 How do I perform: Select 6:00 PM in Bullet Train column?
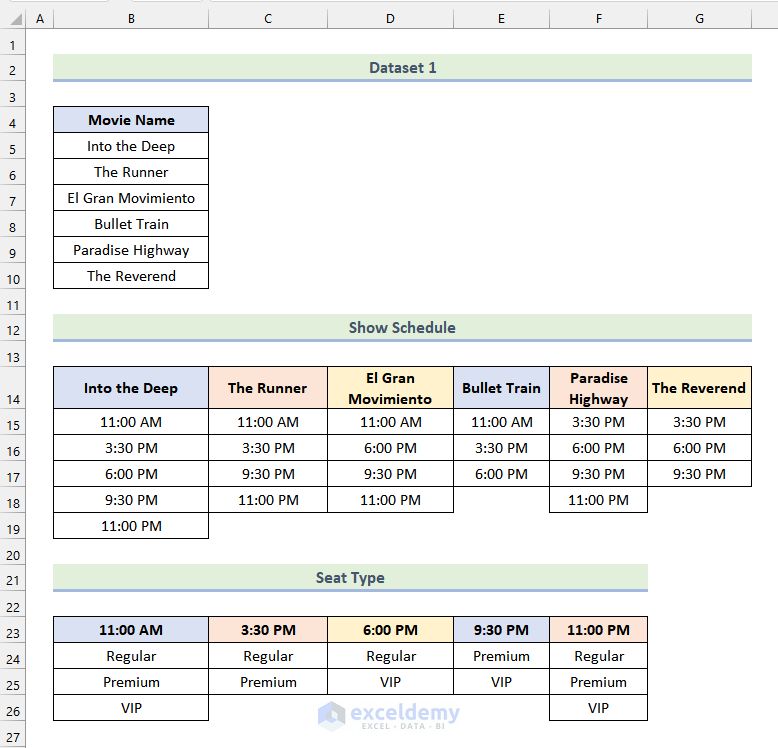coord(501,474)
